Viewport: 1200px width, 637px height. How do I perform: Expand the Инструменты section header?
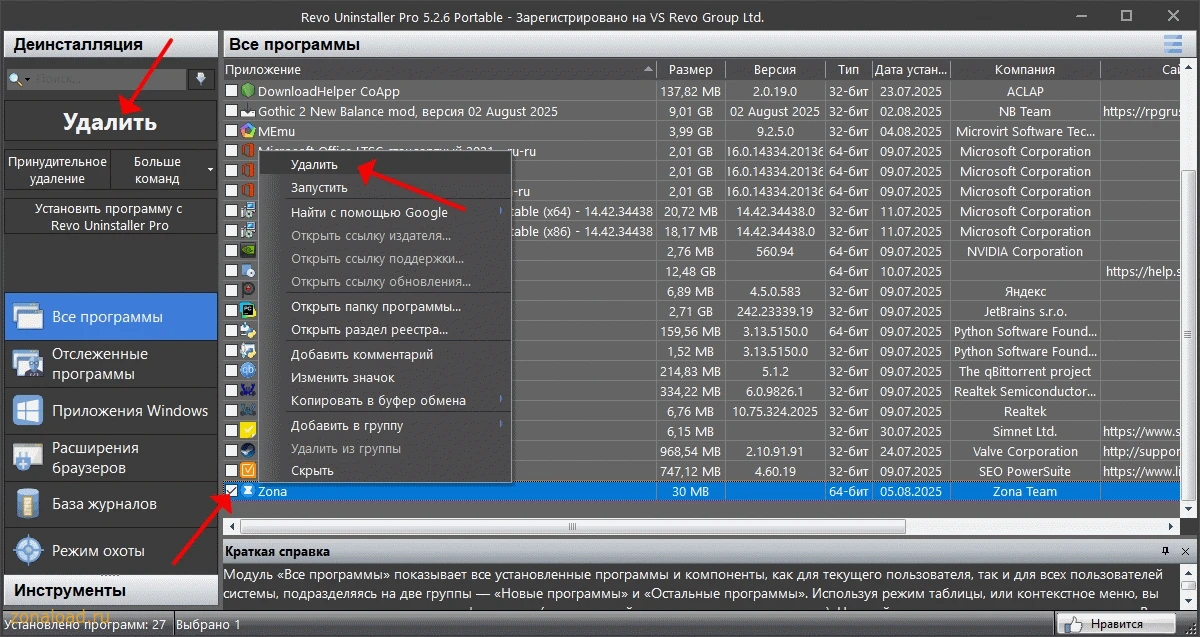click(x=109, y=590)
